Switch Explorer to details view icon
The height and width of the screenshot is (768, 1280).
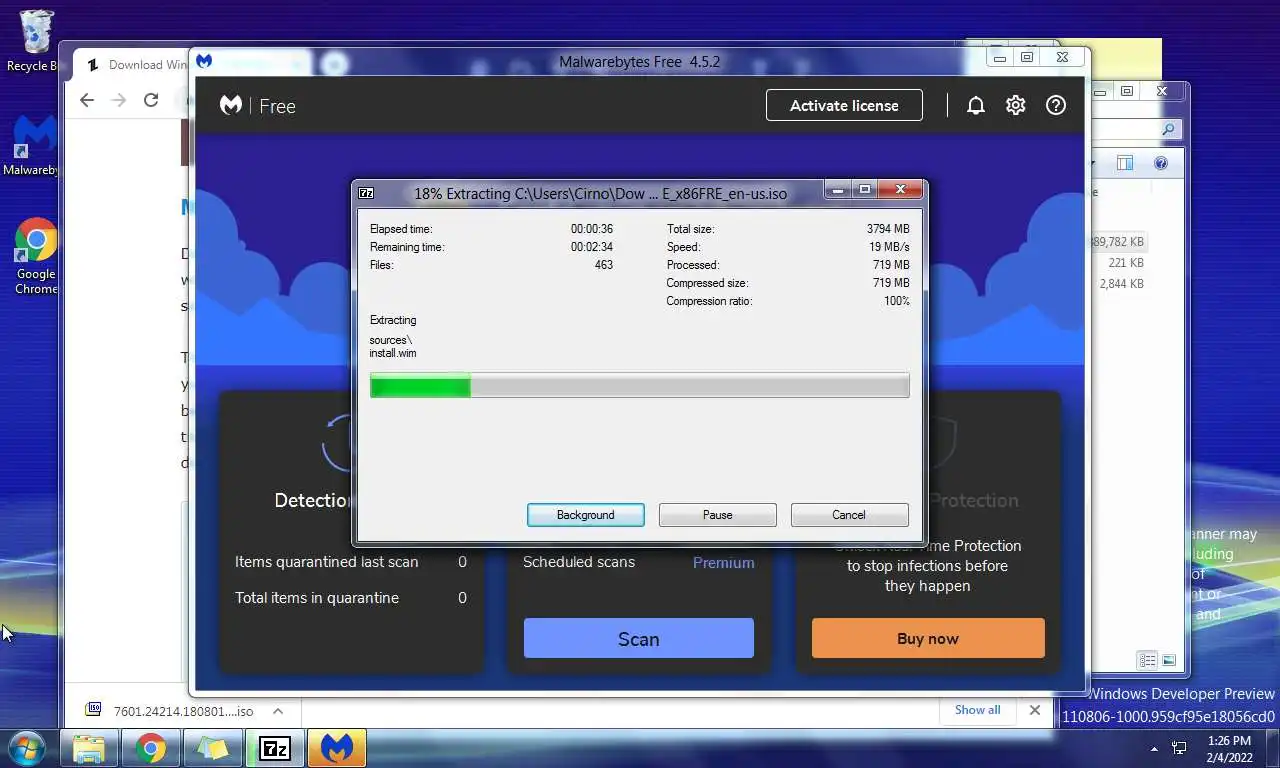click(x=1147, y=660)
